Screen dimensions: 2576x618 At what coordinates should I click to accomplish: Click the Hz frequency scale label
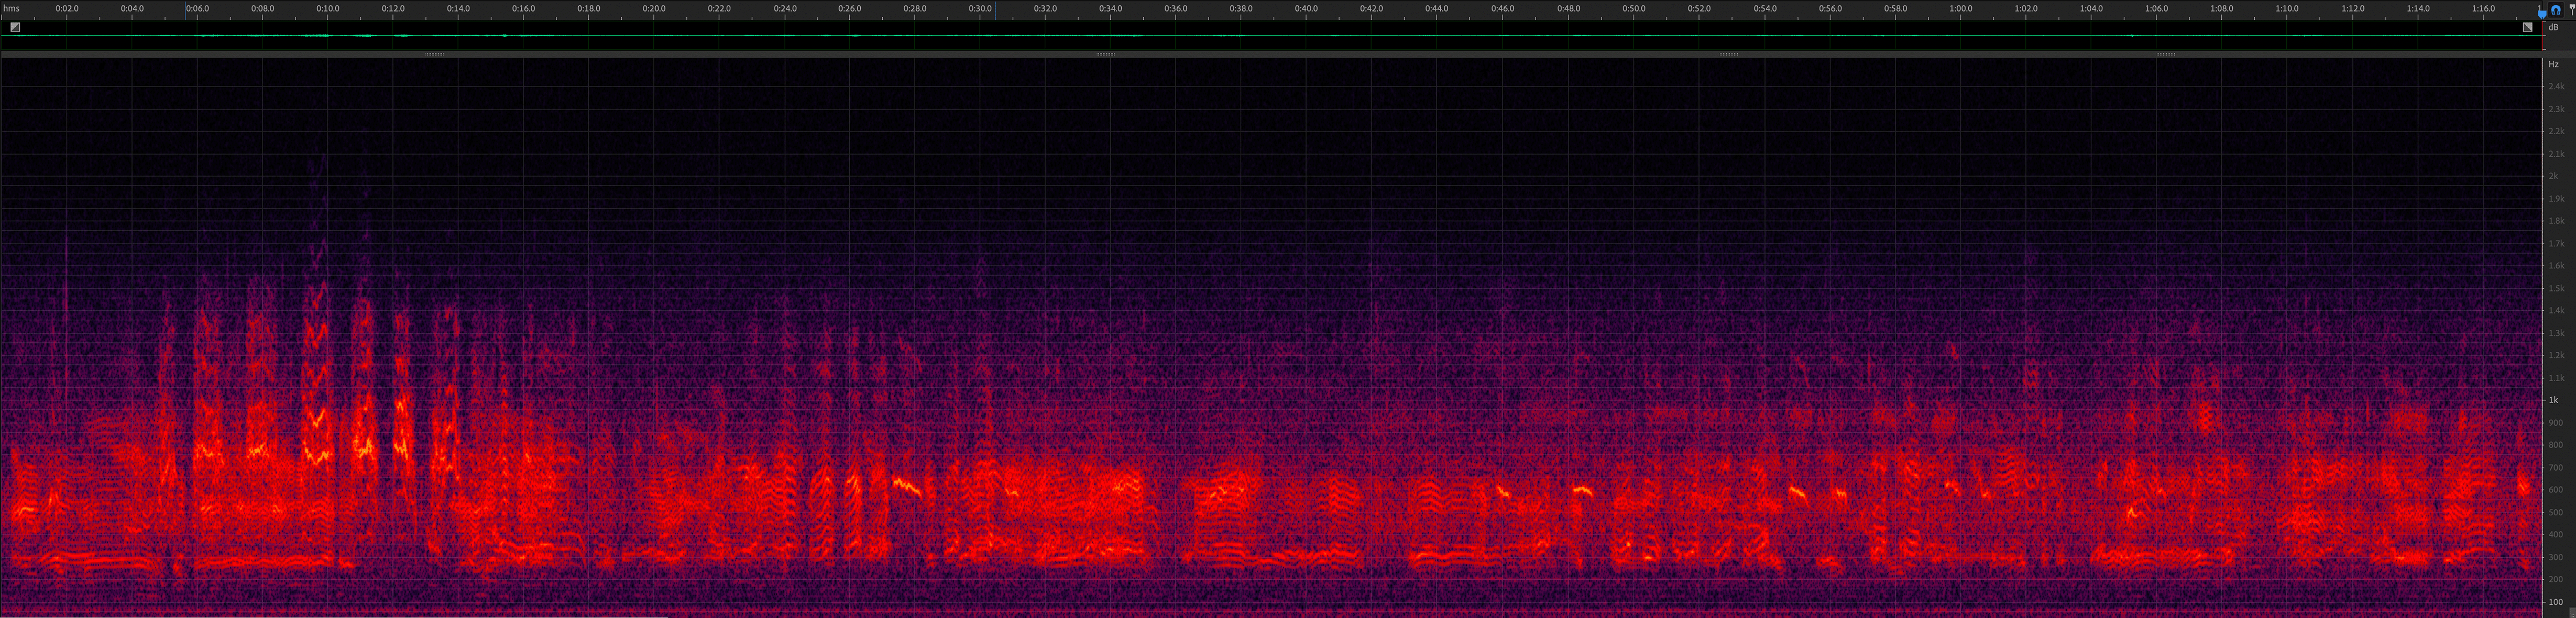(x=2553, y=64)
